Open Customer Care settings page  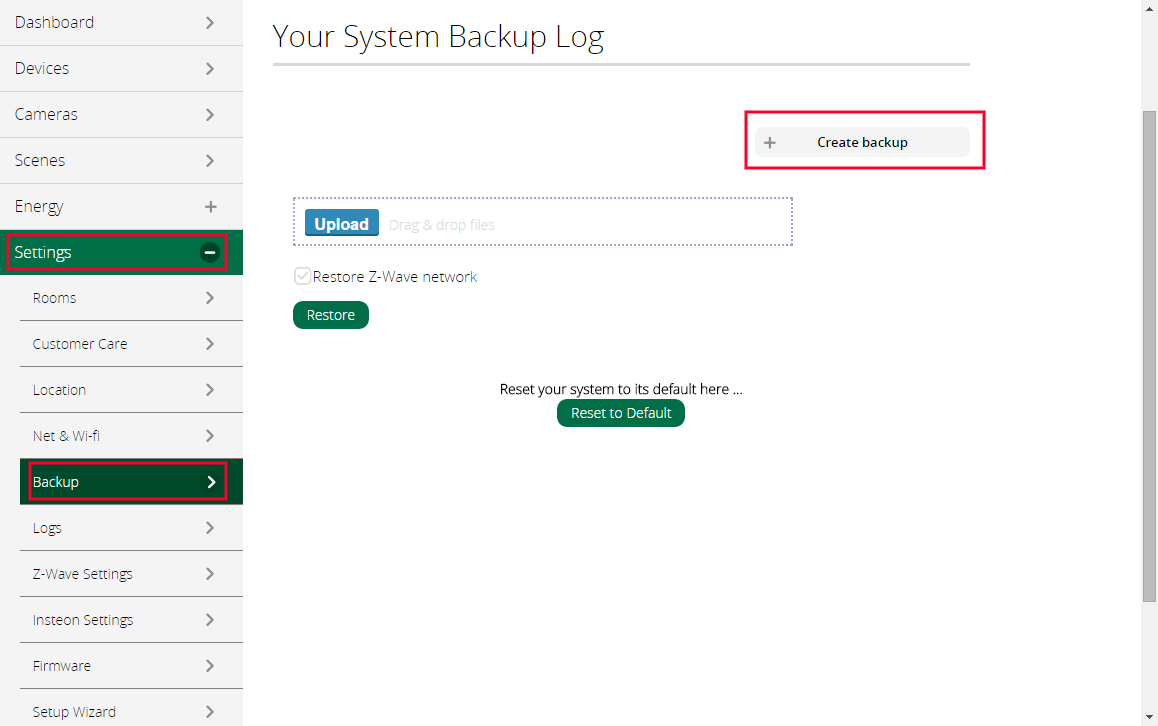pos(80,344)
